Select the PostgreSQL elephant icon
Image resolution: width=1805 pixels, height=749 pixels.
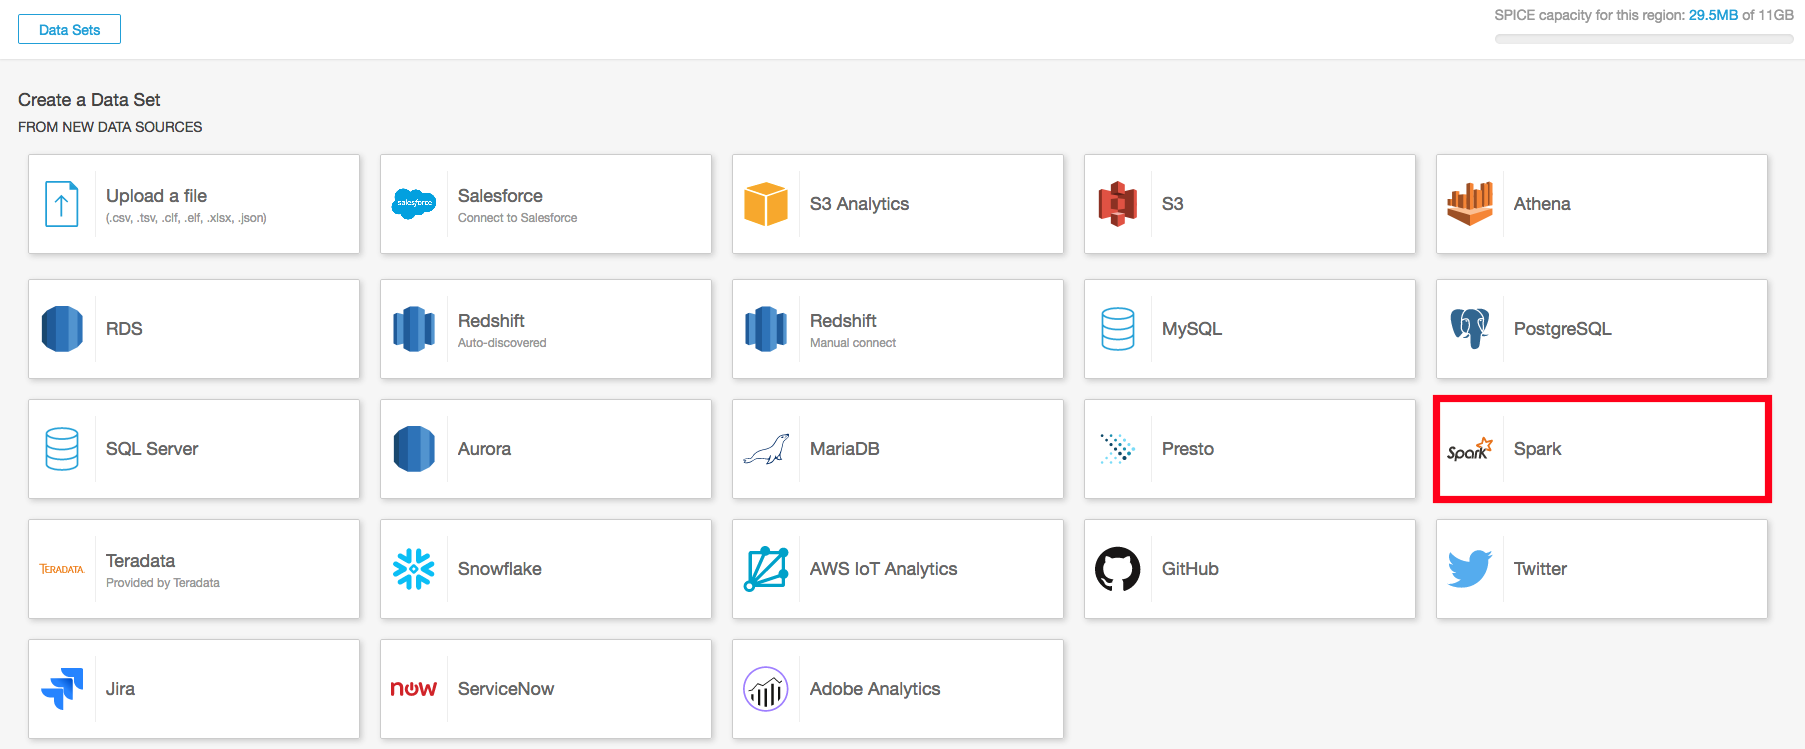coord(1470,329)
